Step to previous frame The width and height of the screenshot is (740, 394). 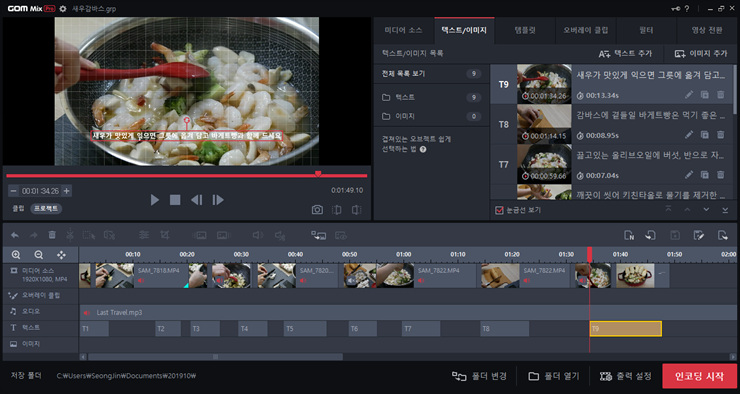click(x=196, y=200)
